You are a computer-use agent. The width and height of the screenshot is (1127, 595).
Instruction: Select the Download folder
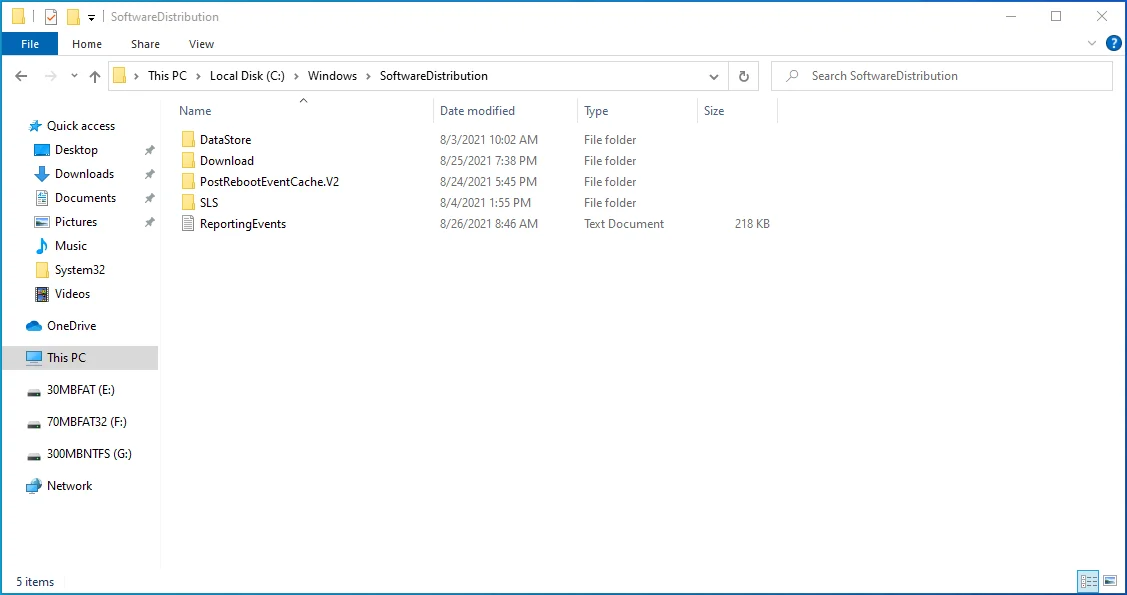point(226,160)
